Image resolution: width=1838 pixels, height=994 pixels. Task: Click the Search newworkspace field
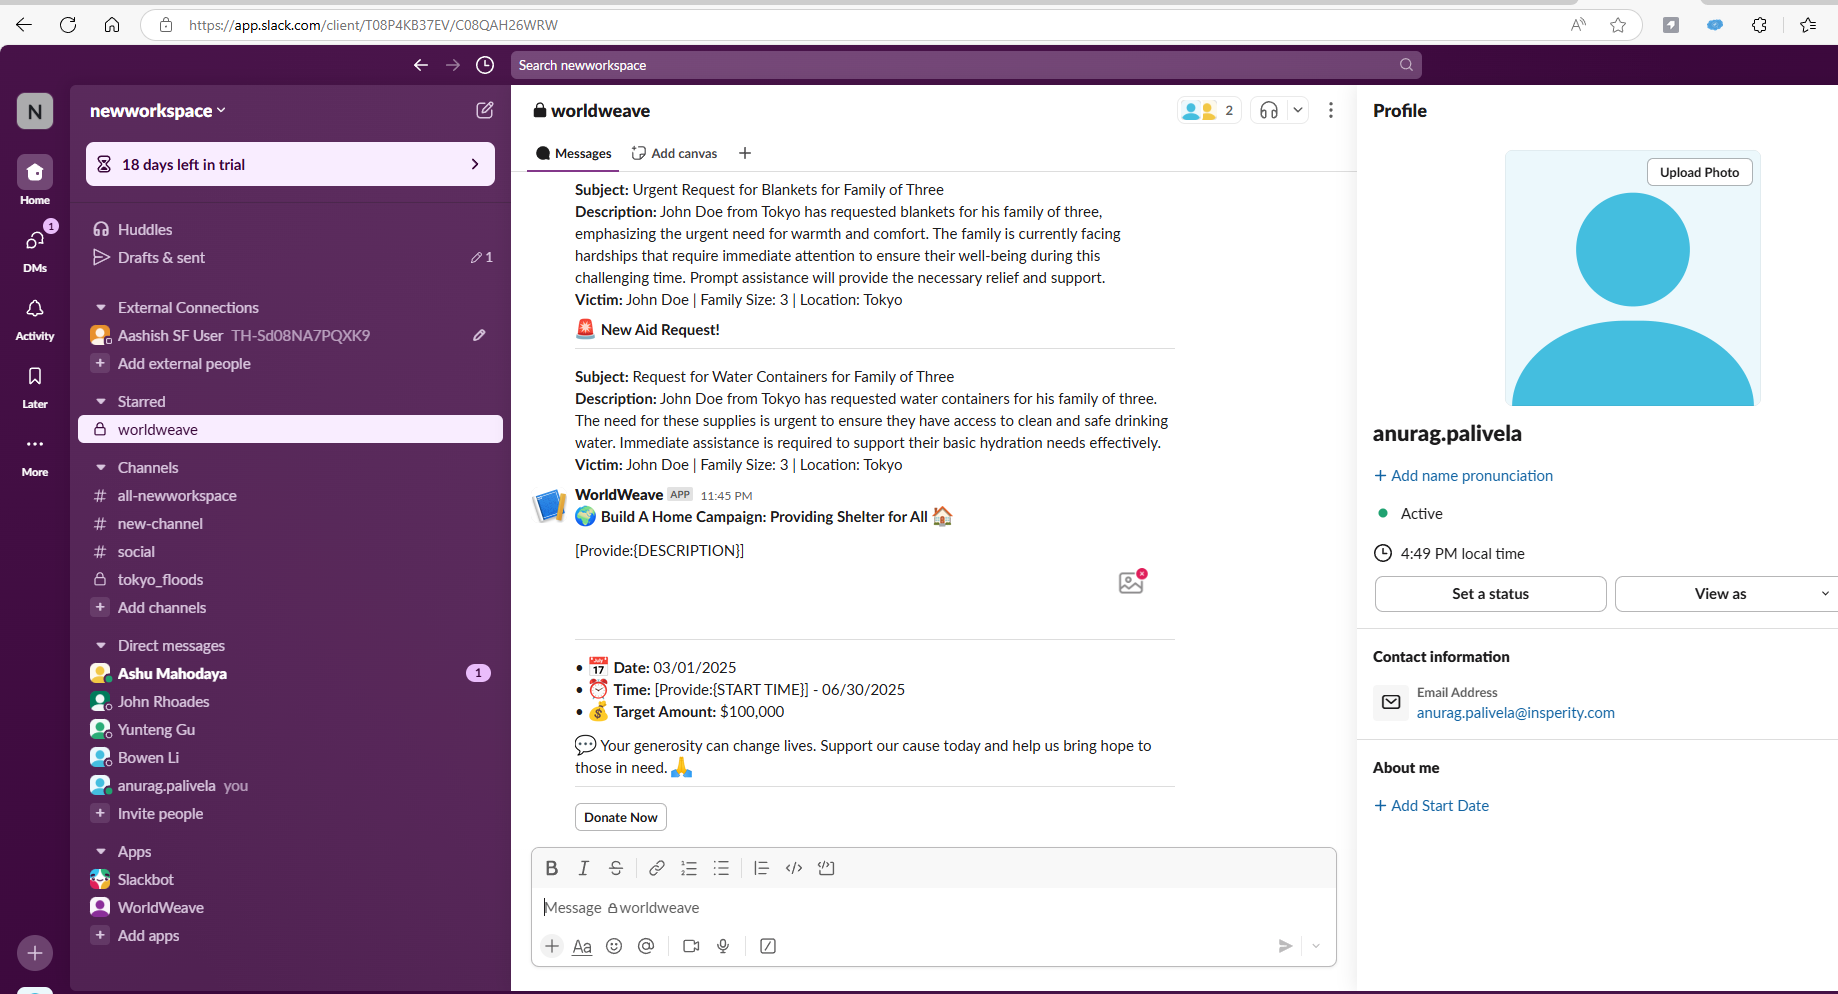[x=966, y=65]
